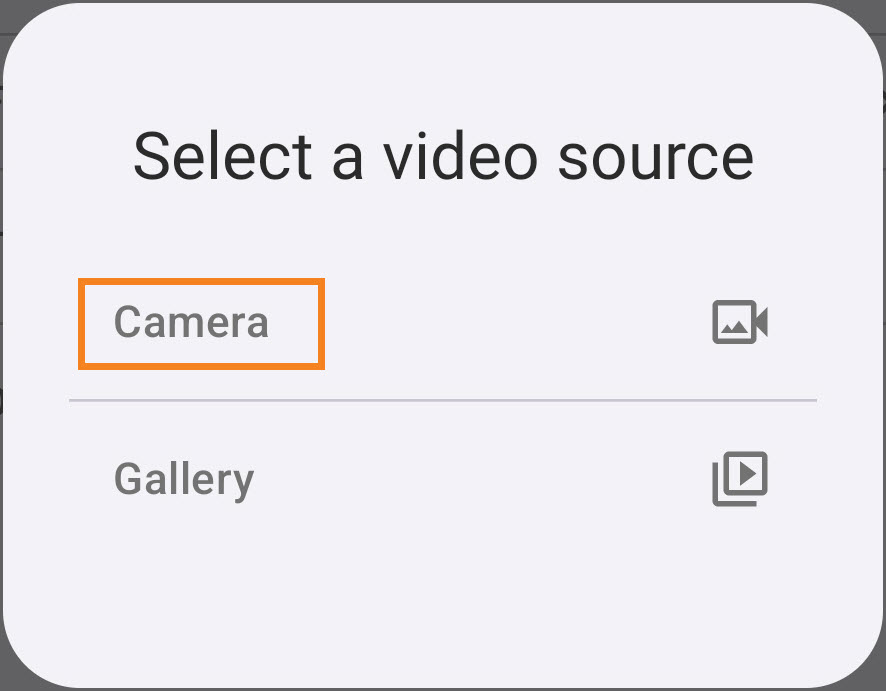The height and width of the screenshot is (691, 886).
Task: Open the Camera row in dialog
Action: click(x=443, y=323)
